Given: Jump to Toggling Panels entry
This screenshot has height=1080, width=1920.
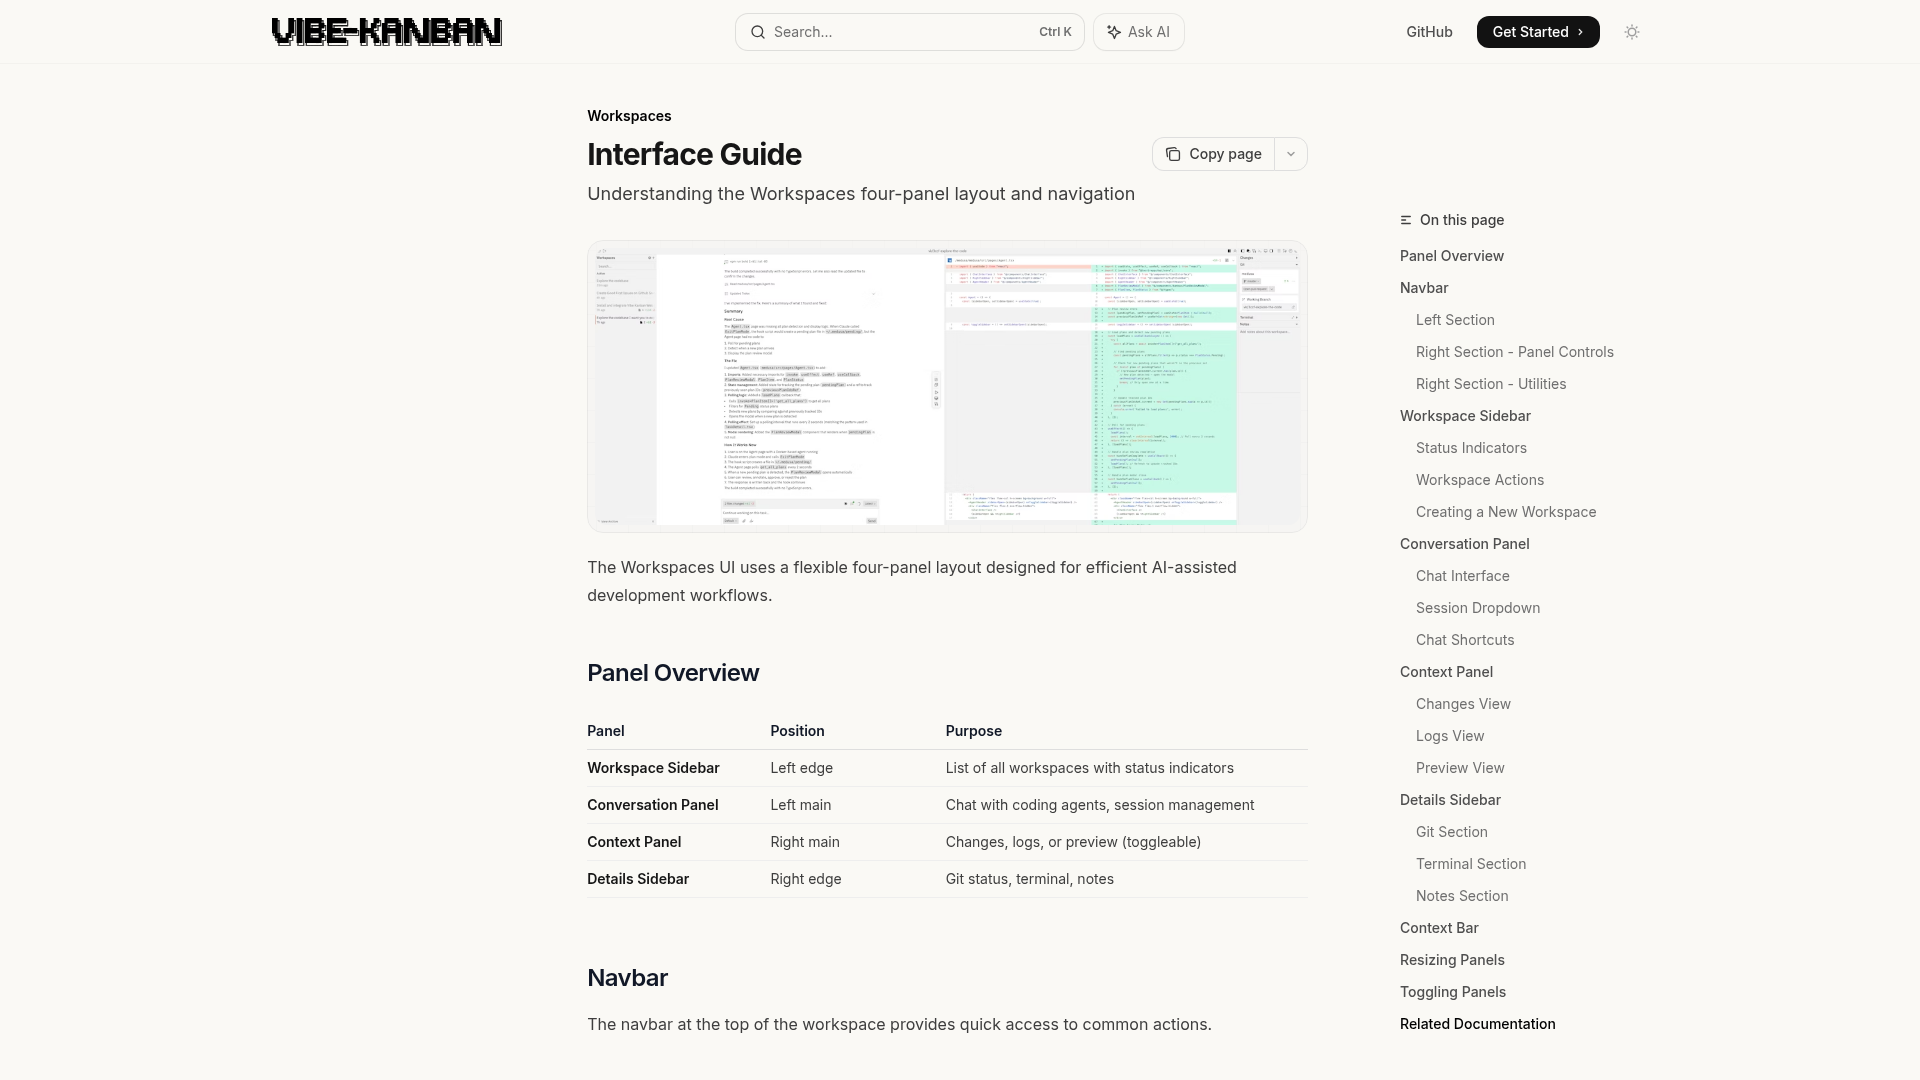Looking at the screenshot, I should point(1453,992).
